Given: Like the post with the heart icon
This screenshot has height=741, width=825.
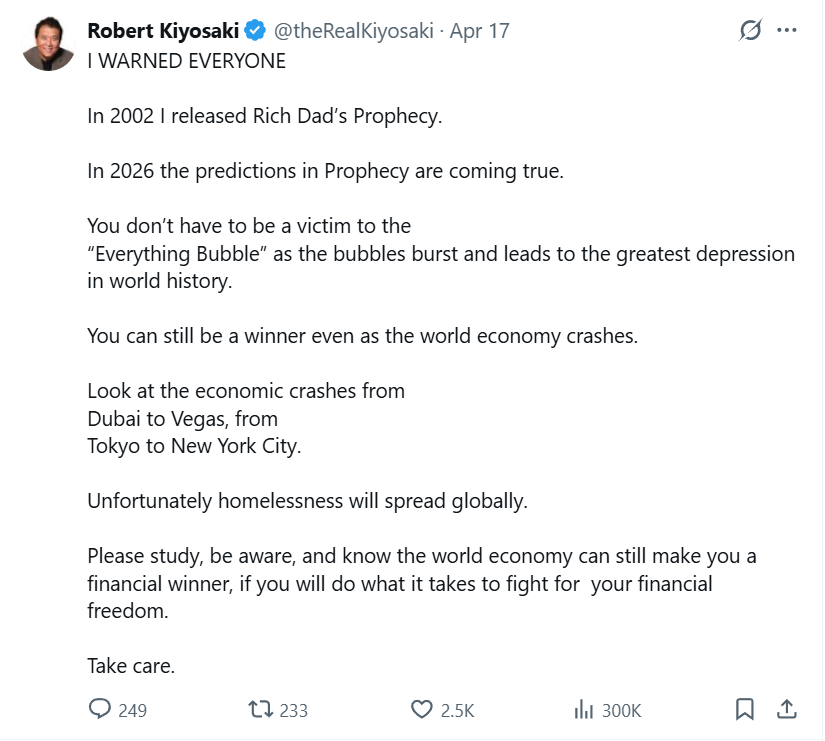Looking at the screenshot, I should (422, 709).
